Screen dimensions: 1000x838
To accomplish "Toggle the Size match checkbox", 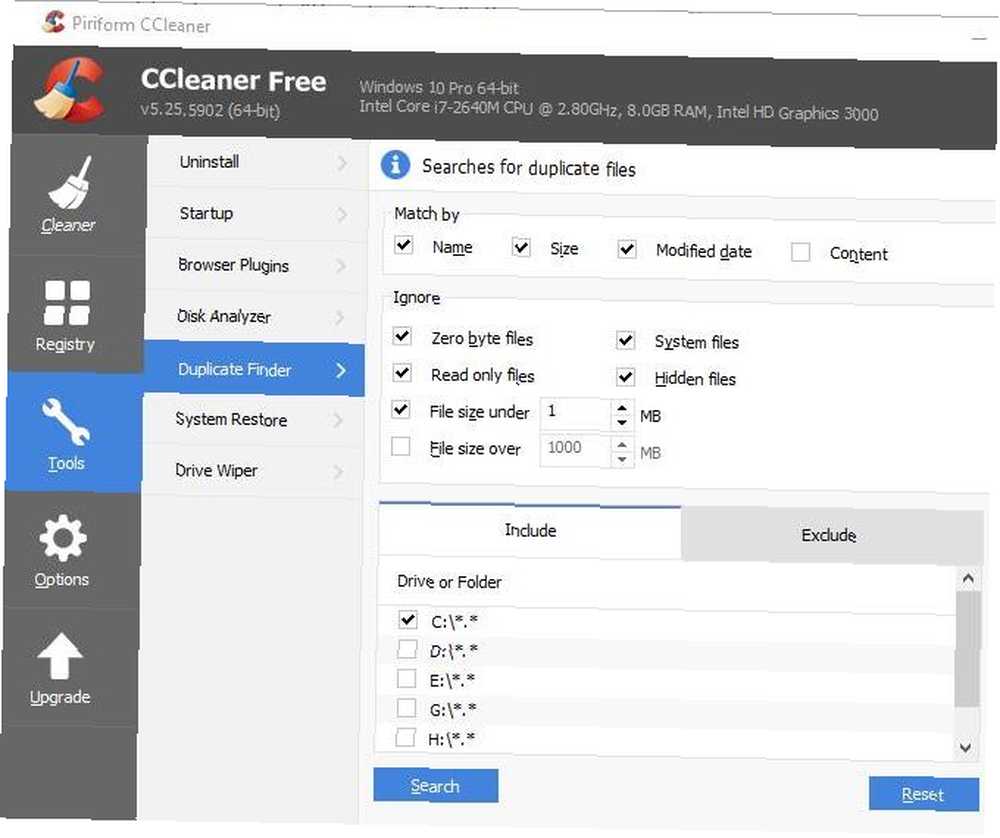I will pos(521,247).
